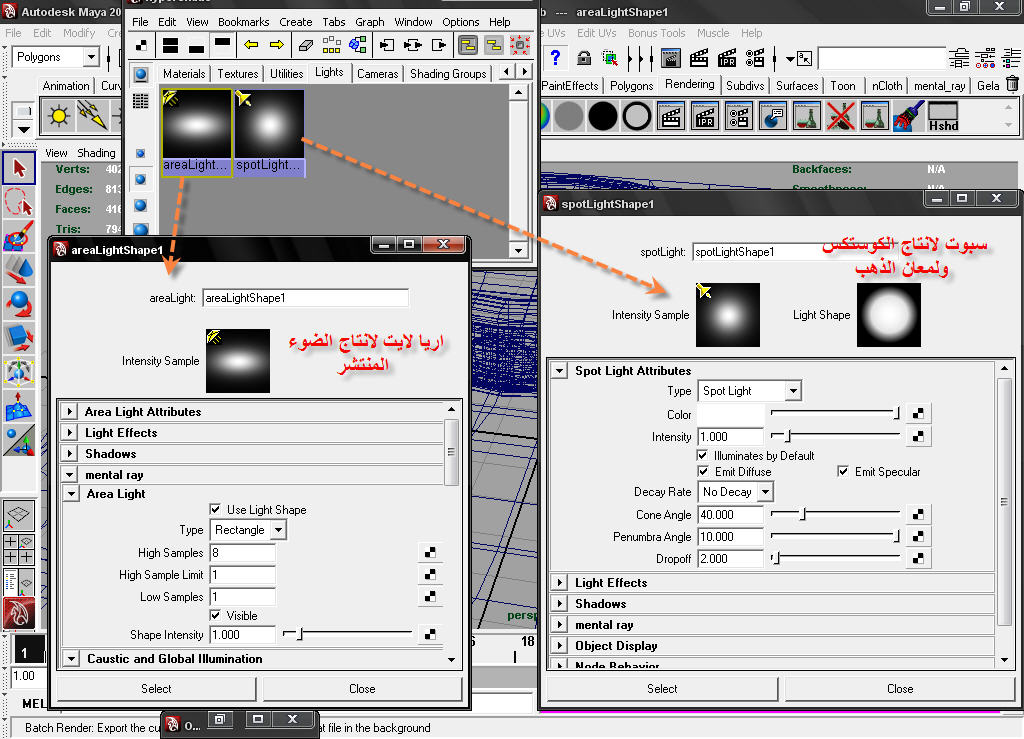Screen dimensions: 1024x739
Task: Click the trash can icon on shelf
Action: [1012, 84]
